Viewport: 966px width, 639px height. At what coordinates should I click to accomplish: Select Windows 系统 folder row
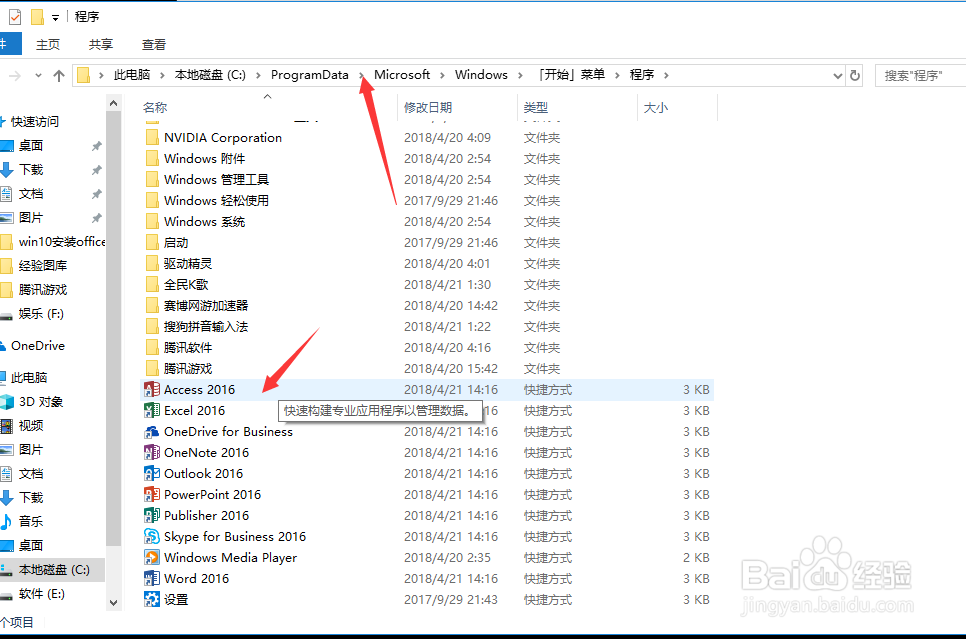(428, 221)
